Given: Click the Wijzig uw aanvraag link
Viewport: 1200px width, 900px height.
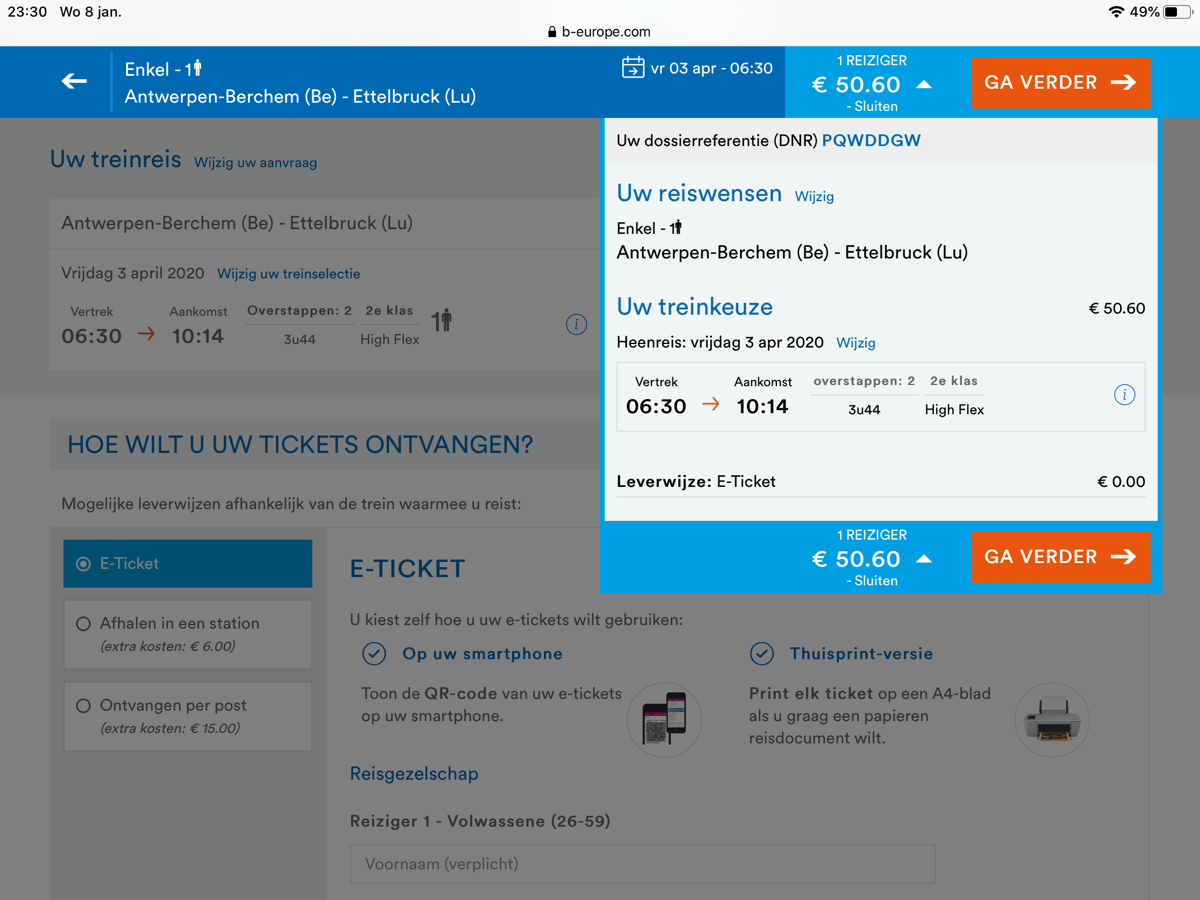Looking at the screenshot, I should (255, 163).
